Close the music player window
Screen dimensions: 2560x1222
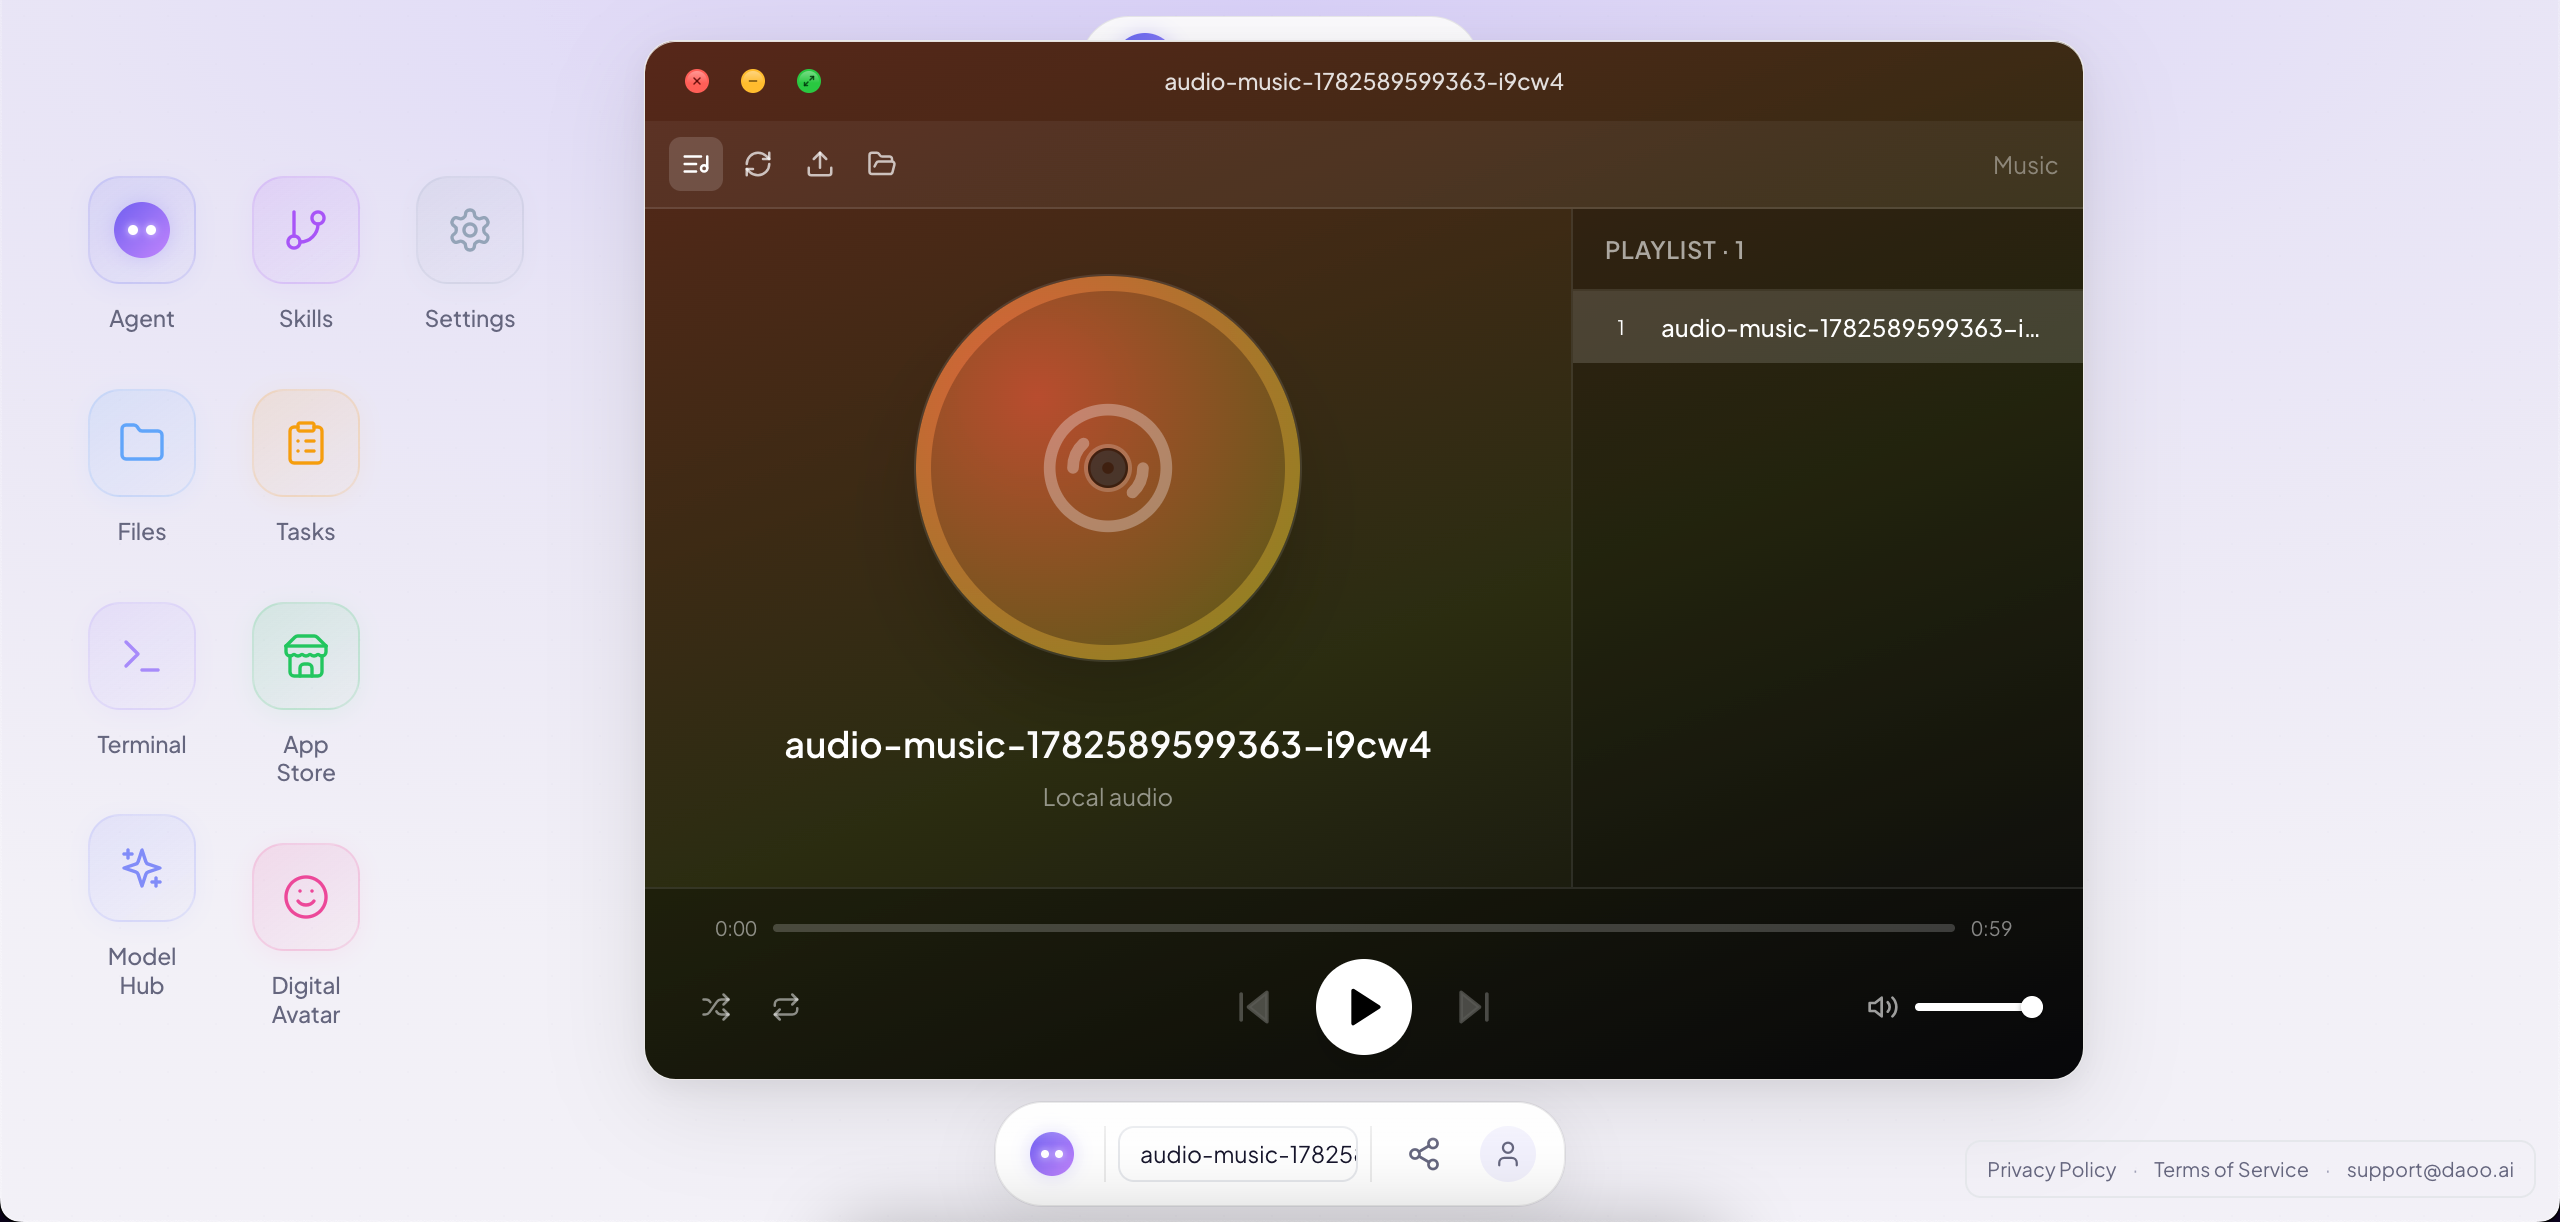697,81
